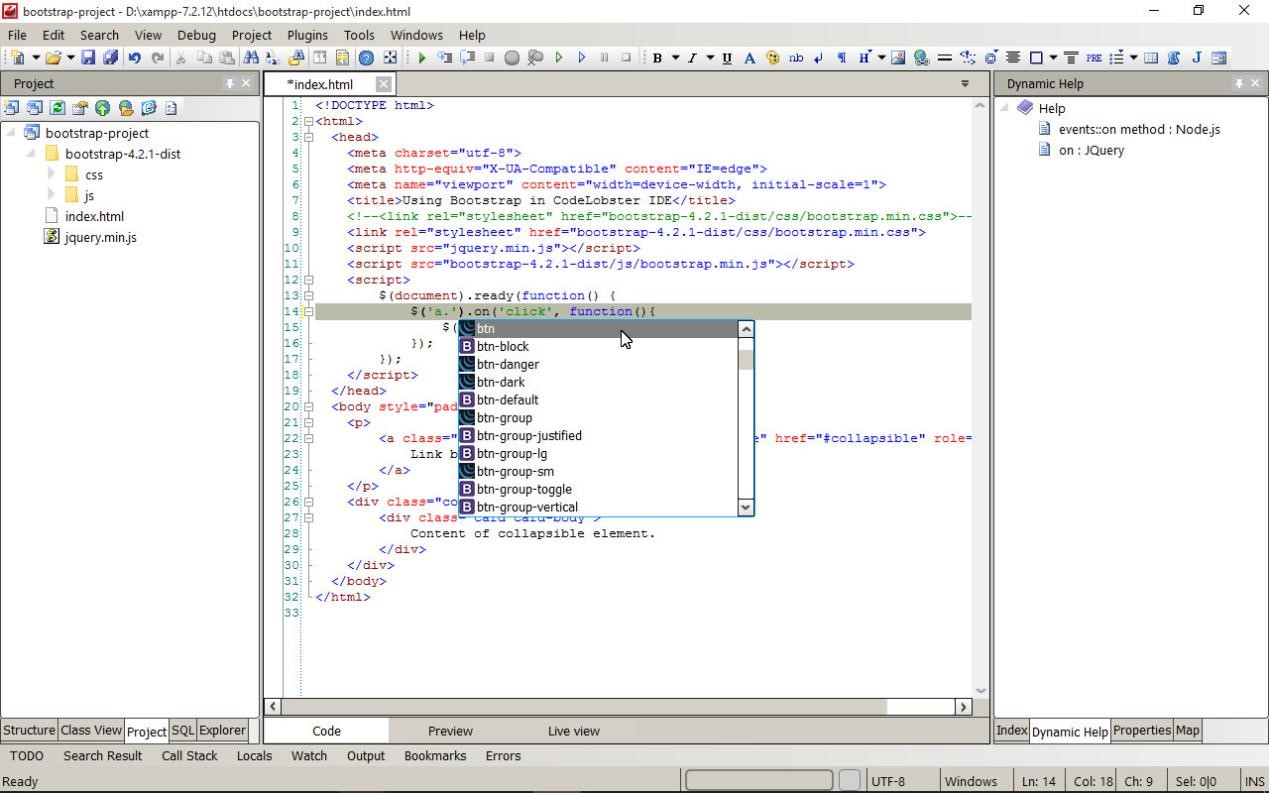This screenshot has width=1269, height=793.
Task: Click the status bar progress indicator
Action: tap(760, 780)
